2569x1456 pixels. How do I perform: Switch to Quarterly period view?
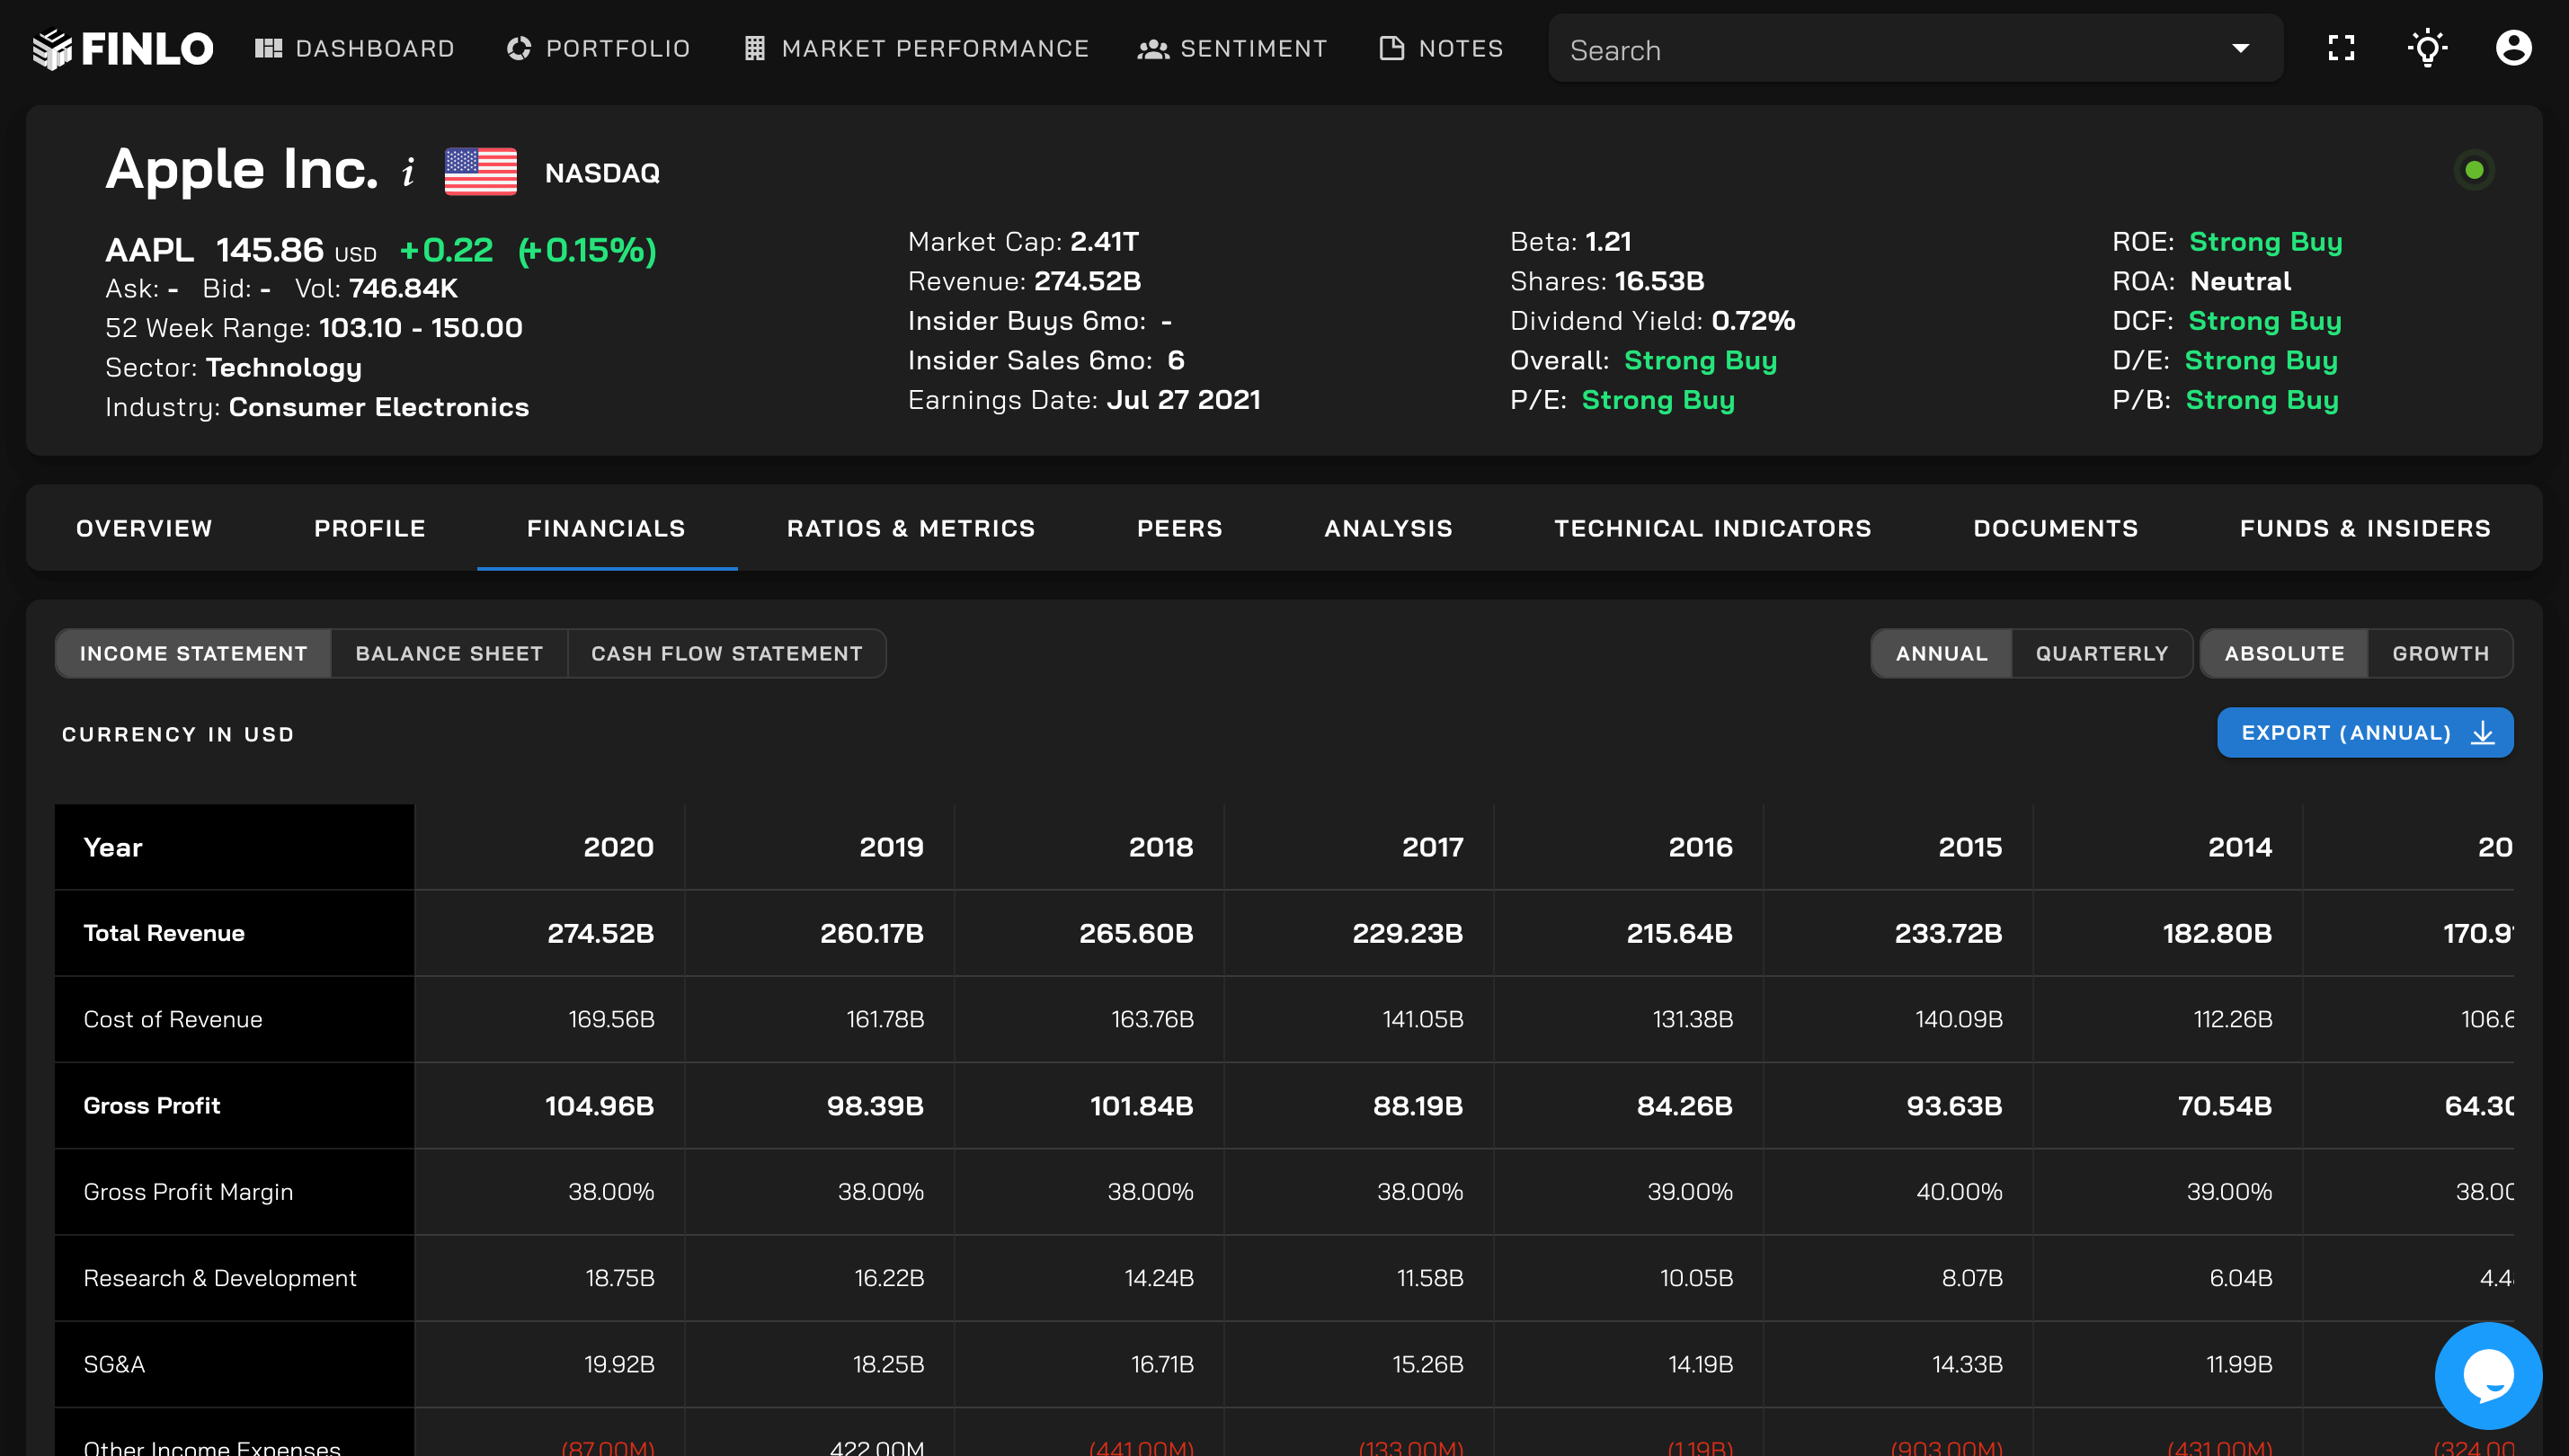[2102, 653]
